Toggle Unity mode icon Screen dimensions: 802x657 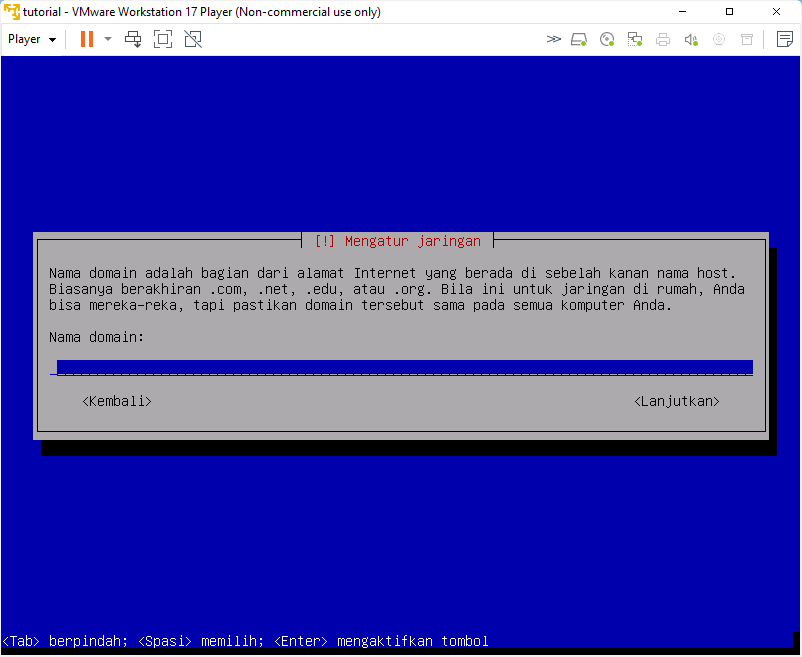[x=193, y=39]
